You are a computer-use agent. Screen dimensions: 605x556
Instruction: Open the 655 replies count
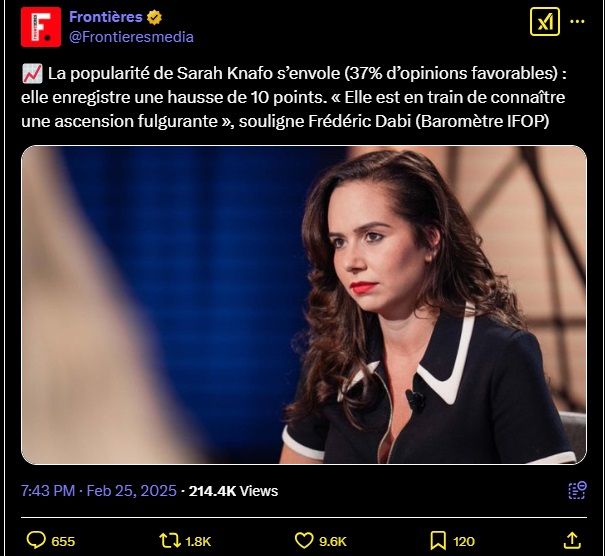(63, 541)
